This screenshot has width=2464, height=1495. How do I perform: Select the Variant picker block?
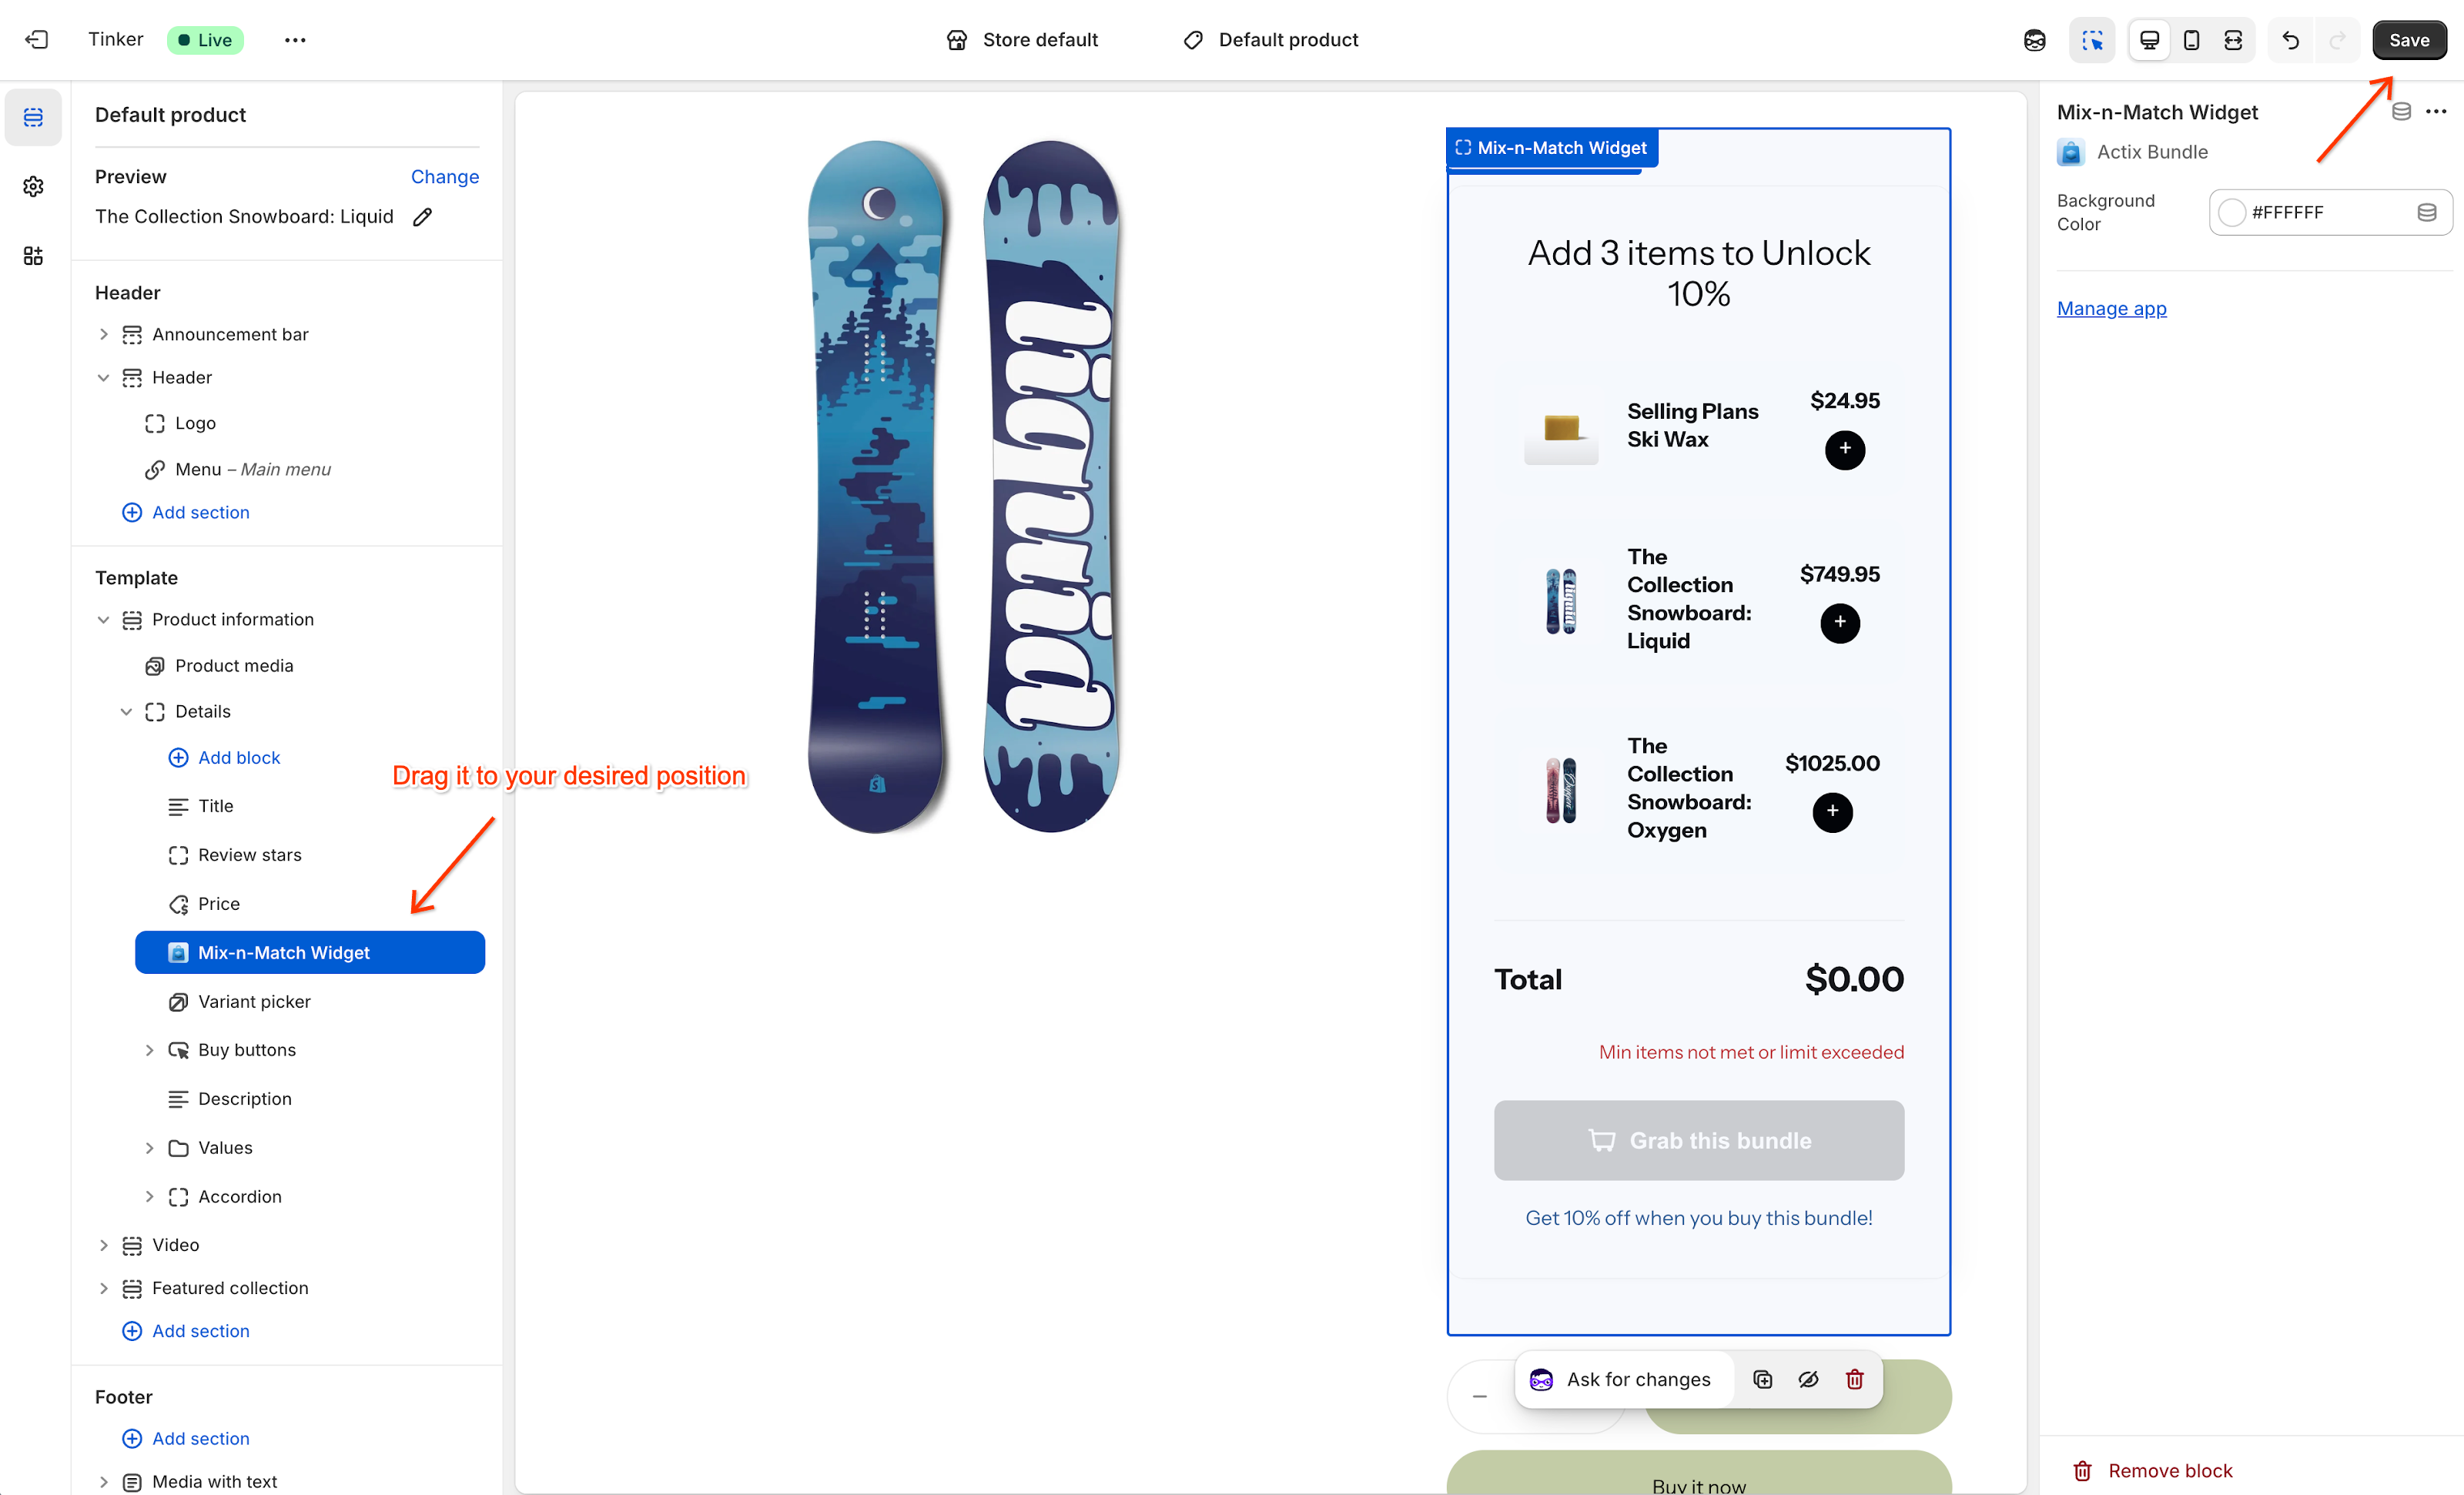point(254,1001)
